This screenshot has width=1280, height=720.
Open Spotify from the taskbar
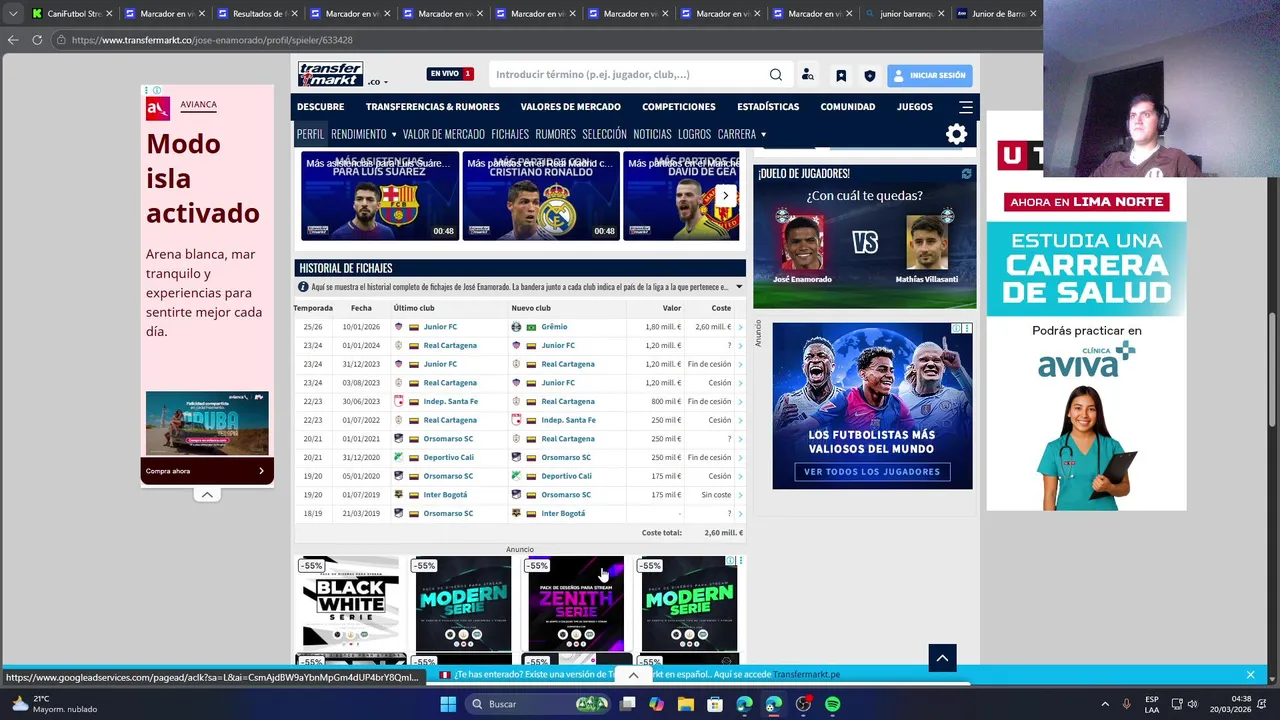[833, 704]
